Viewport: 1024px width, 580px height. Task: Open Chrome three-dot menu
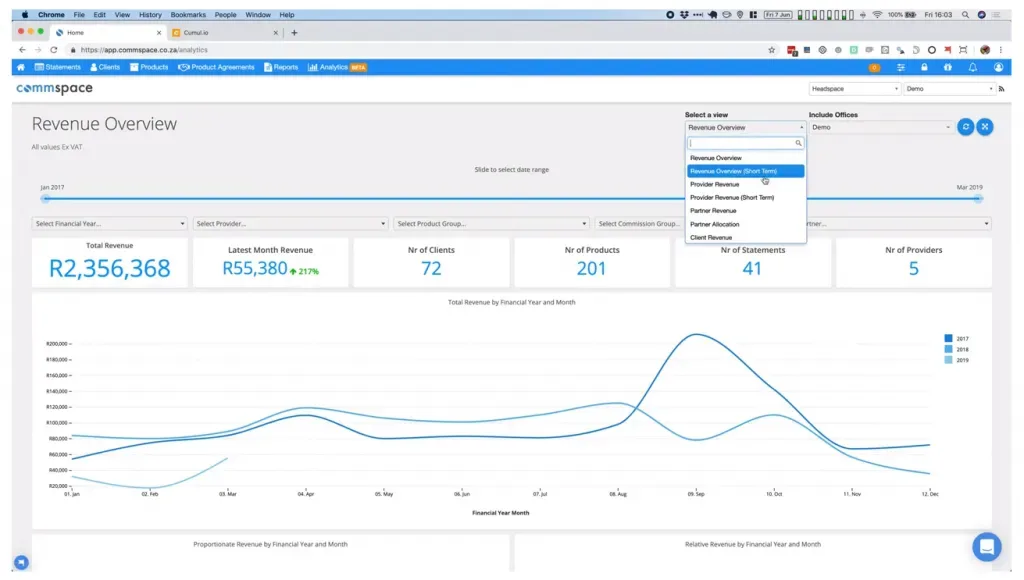(1000, 50)
